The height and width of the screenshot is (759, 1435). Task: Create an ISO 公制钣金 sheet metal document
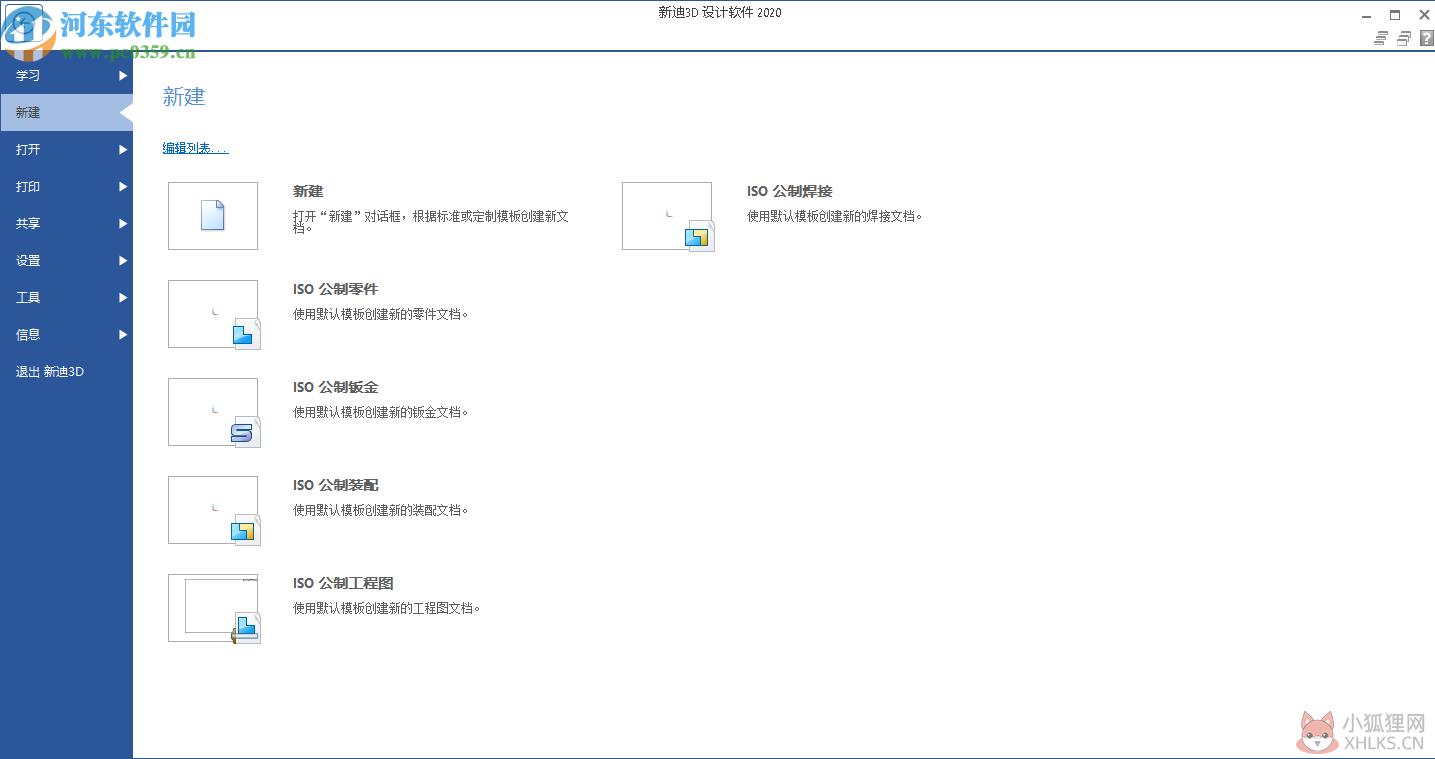(213, 412)
